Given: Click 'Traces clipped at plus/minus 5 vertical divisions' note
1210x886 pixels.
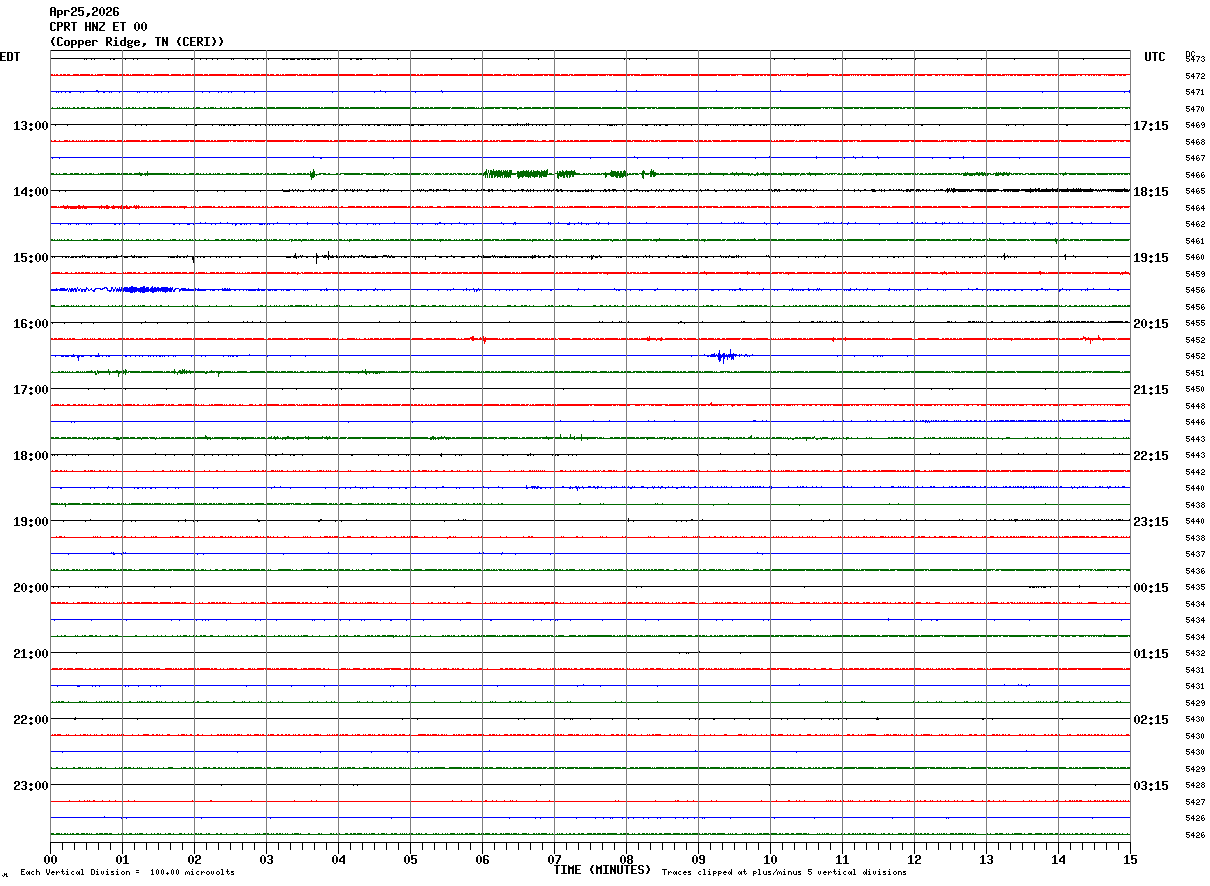Looking at the screenshot, I should (784, 873).
